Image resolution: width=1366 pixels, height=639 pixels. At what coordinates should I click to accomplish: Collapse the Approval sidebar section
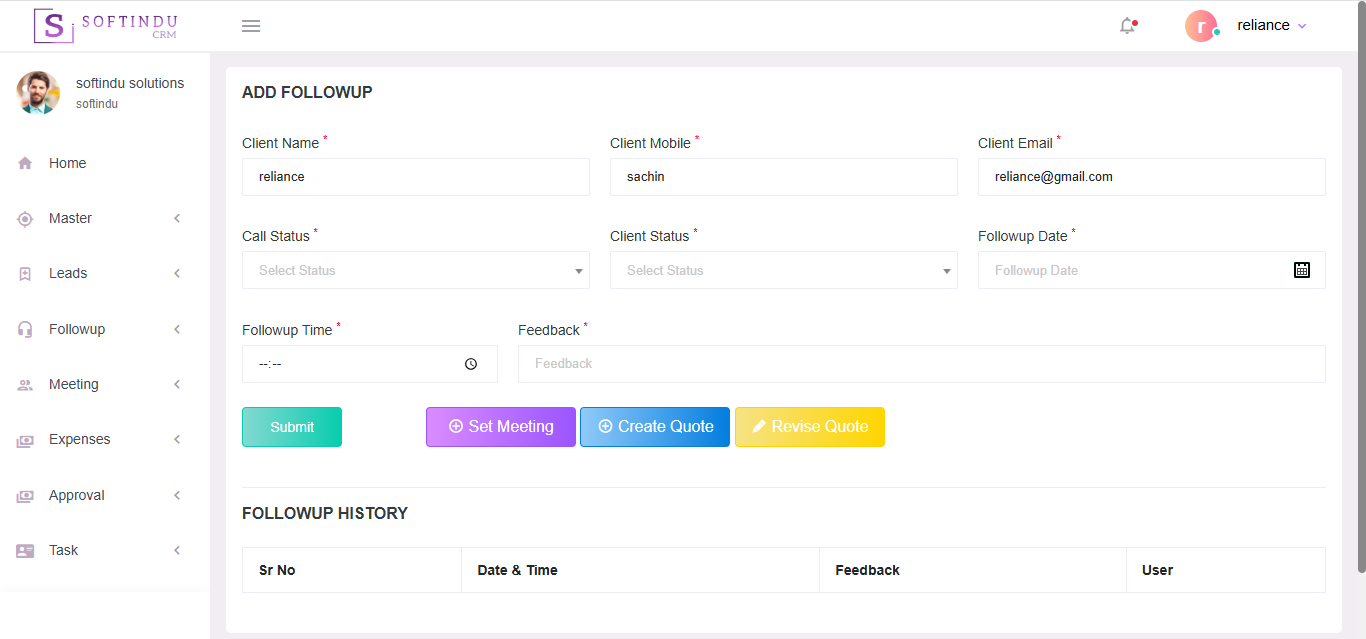coord(177,494)
